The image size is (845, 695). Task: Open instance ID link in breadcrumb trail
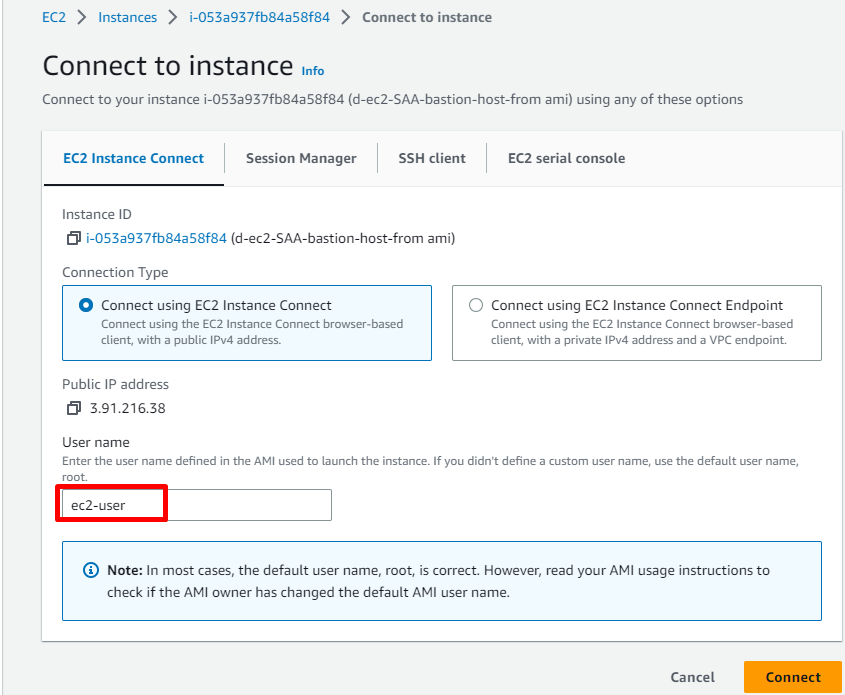click(x=260, y=17)
